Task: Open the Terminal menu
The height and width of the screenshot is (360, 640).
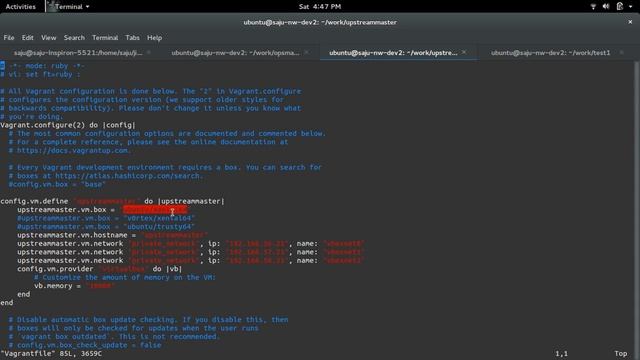Action: tap(105, 38)
